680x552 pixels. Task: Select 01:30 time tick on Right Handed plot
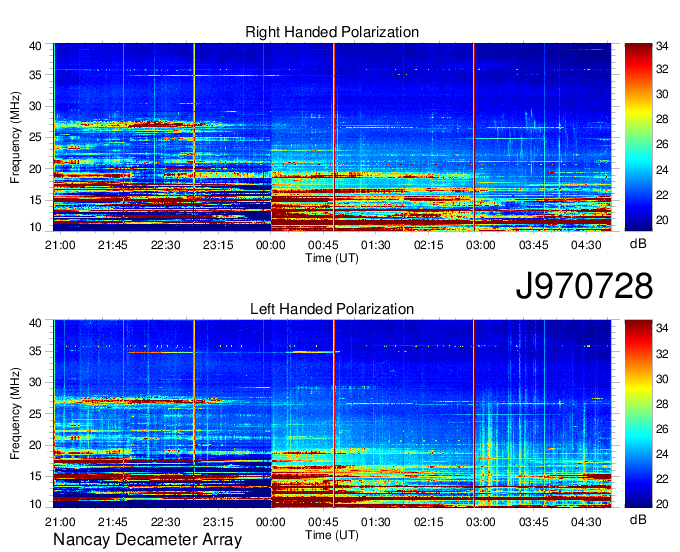[x=376, y=245]
